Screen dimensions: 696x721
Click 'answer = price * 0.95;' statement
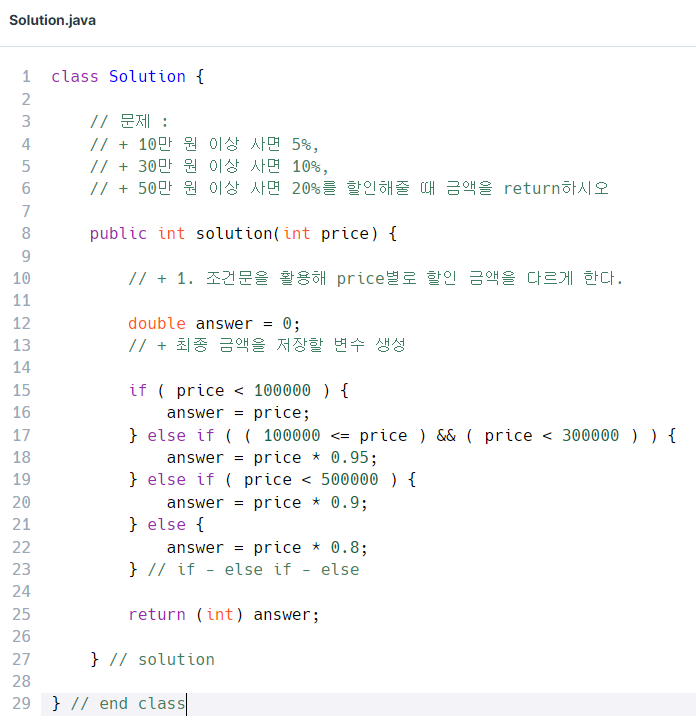[x=272, y=458]
